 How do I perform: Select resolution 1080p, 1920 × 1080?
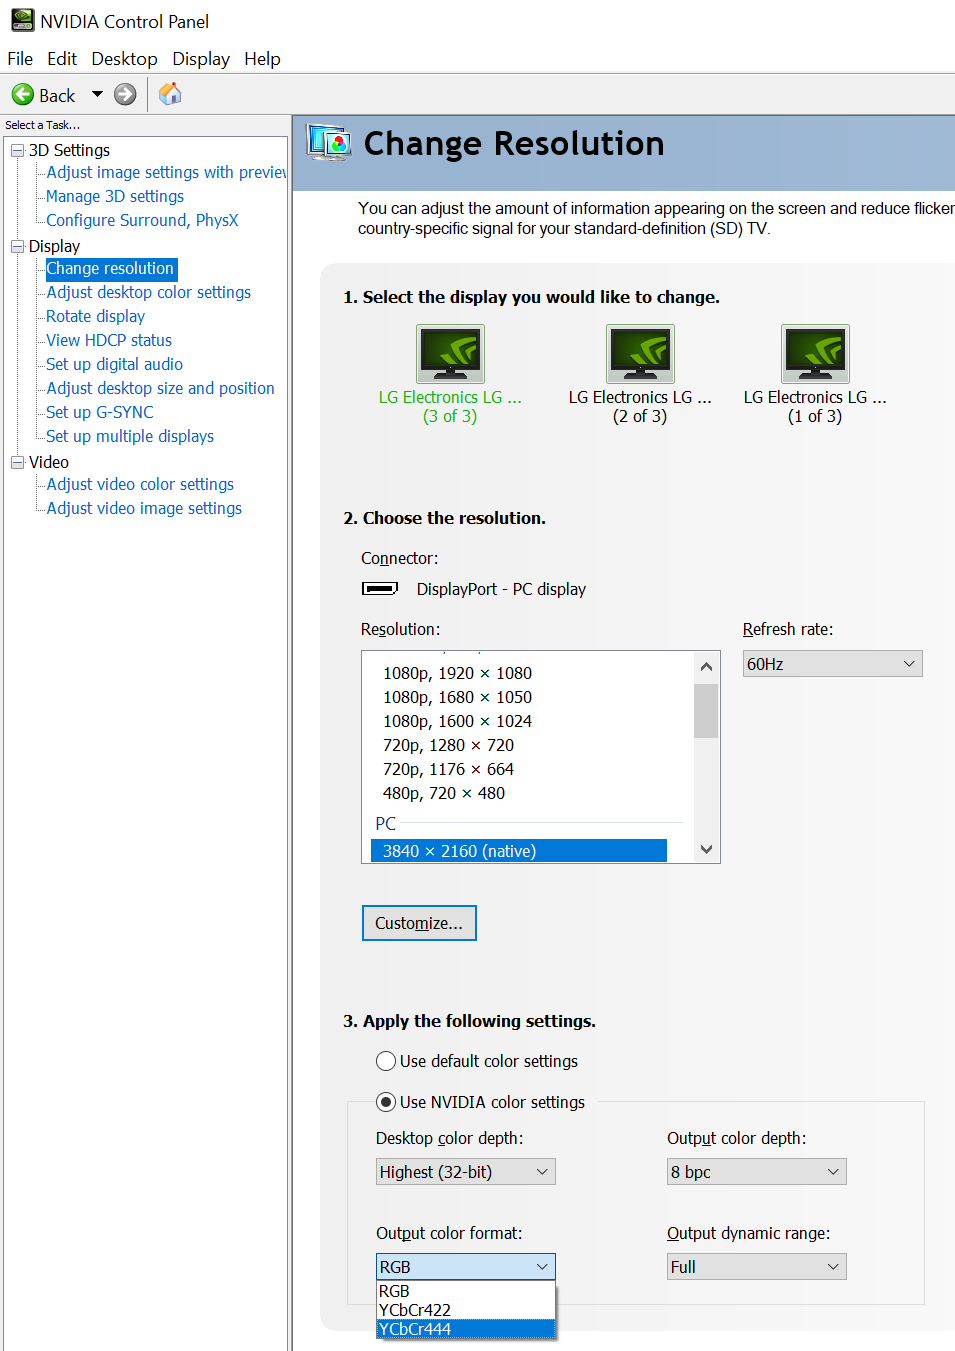point(457,673)
